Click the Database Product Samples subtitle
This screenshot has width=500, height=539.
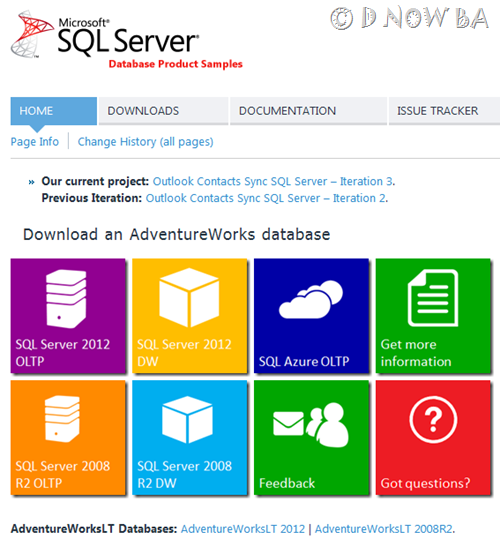click(176, 64)
